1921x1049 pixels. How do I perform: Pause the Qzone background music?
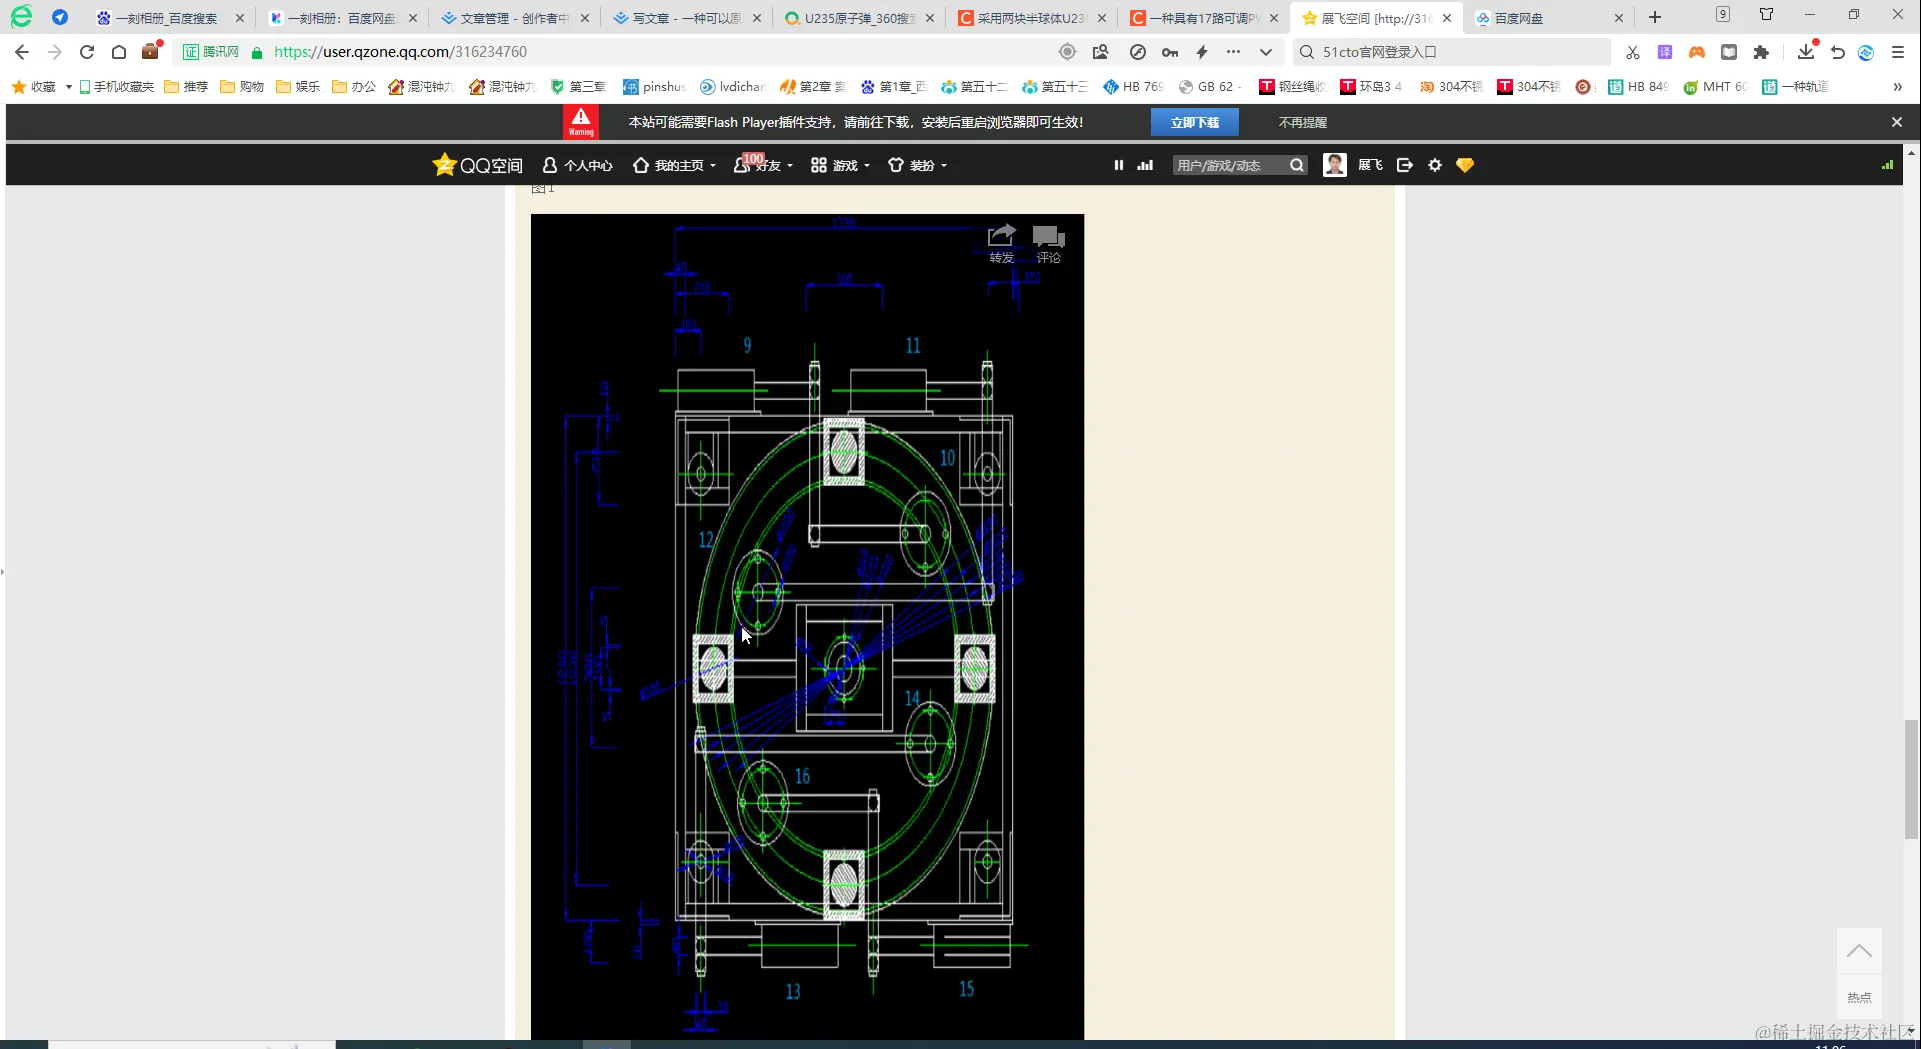point(1119,165)
